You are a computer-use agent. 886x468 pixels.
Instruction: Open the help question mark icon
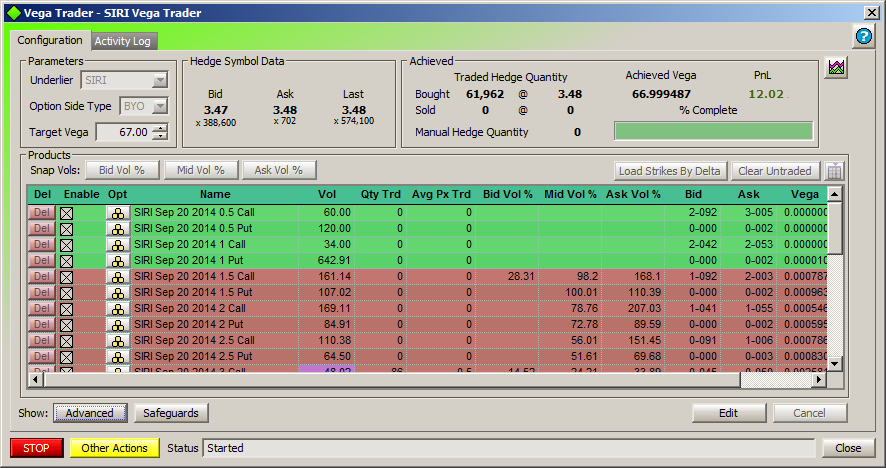point(864,36)
